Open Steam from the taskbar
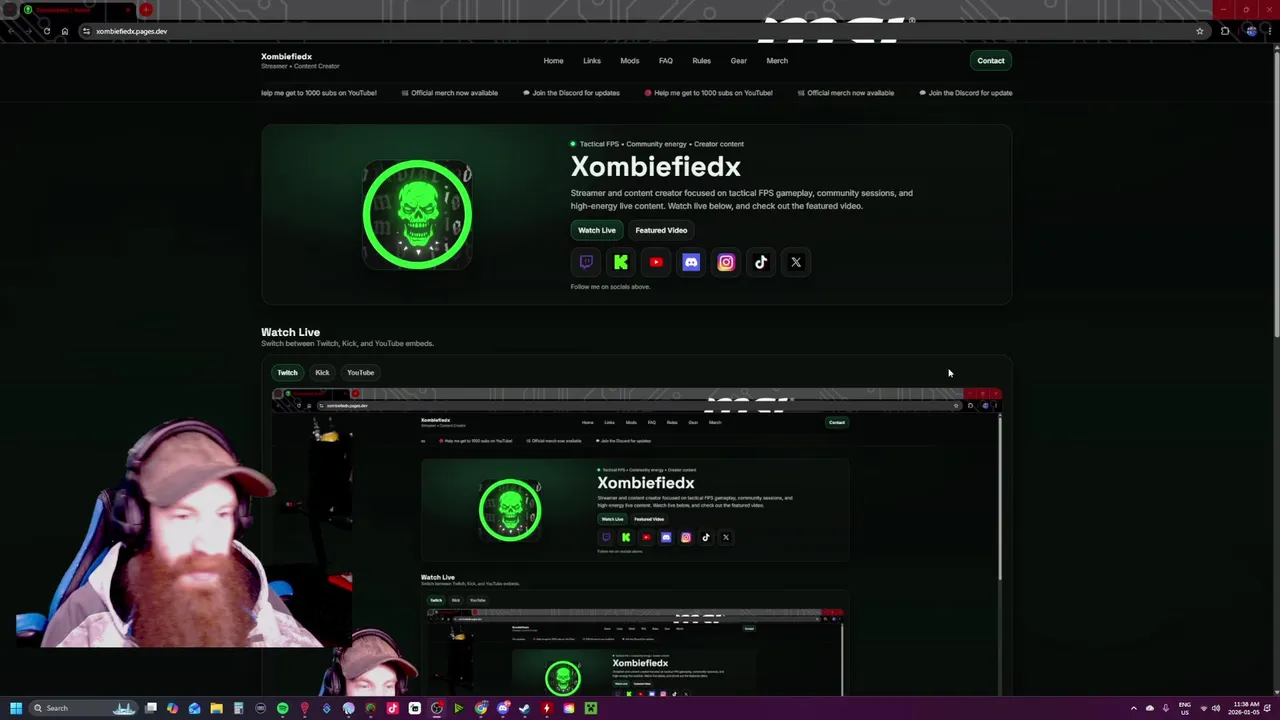This screenshot has width=1280, height=720. click(524, 708)
